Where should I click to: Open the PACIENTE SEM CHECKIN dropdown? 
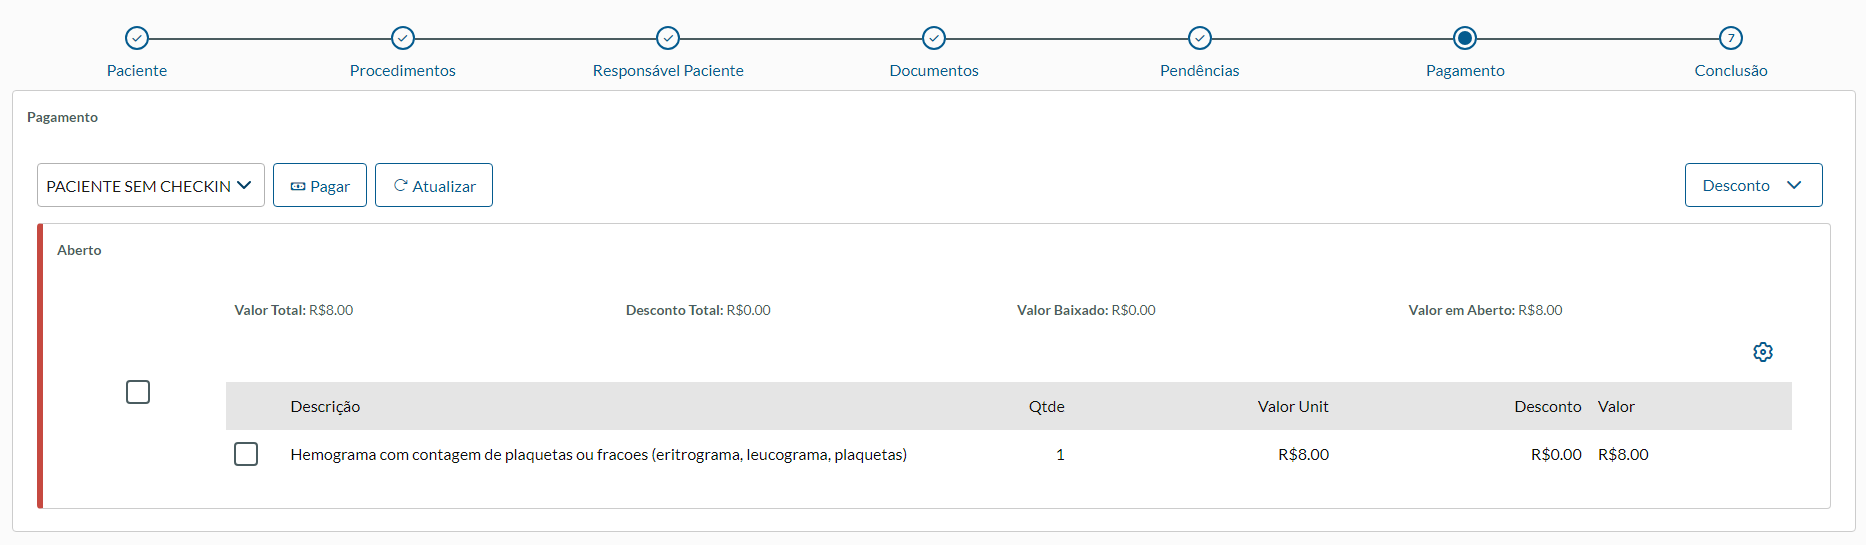[x=150, y=186]
